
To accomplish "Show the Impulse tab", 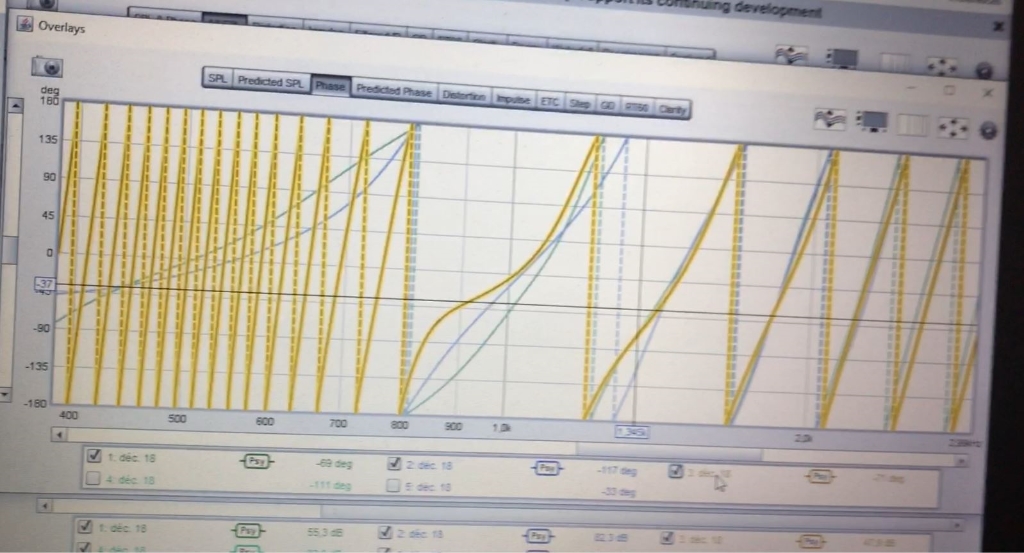I will (x=514, y=100).
